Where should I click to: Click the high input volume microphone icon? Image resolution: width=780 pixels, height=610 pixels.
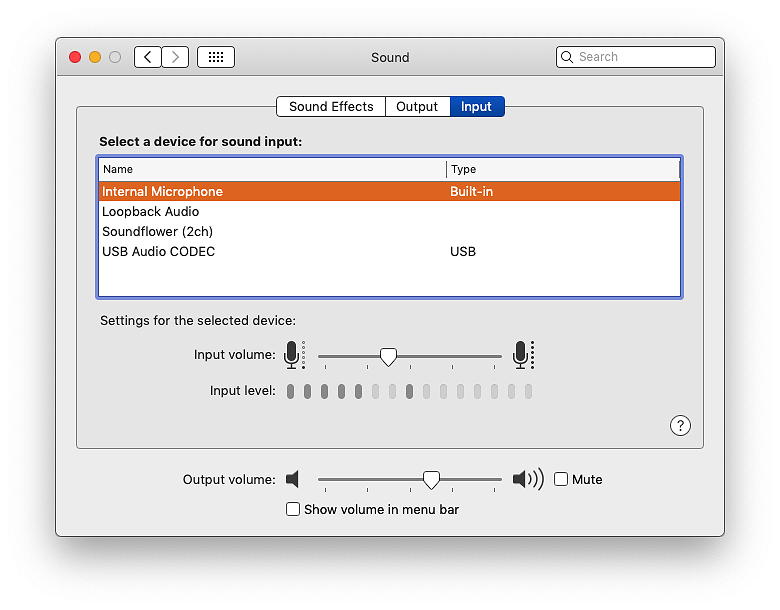[524, 355]
